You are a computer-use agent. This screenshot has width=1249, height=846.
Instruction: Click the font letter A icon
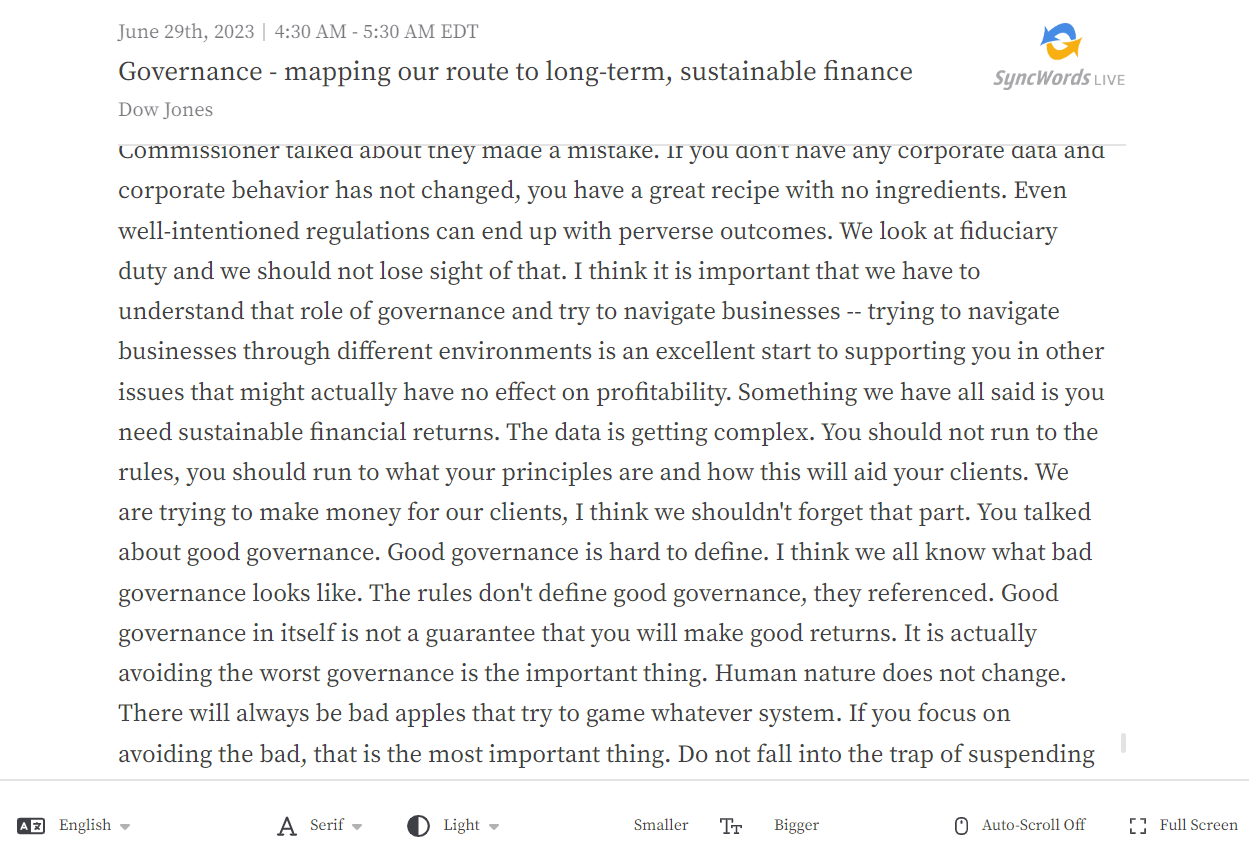[x=287, y=826]
